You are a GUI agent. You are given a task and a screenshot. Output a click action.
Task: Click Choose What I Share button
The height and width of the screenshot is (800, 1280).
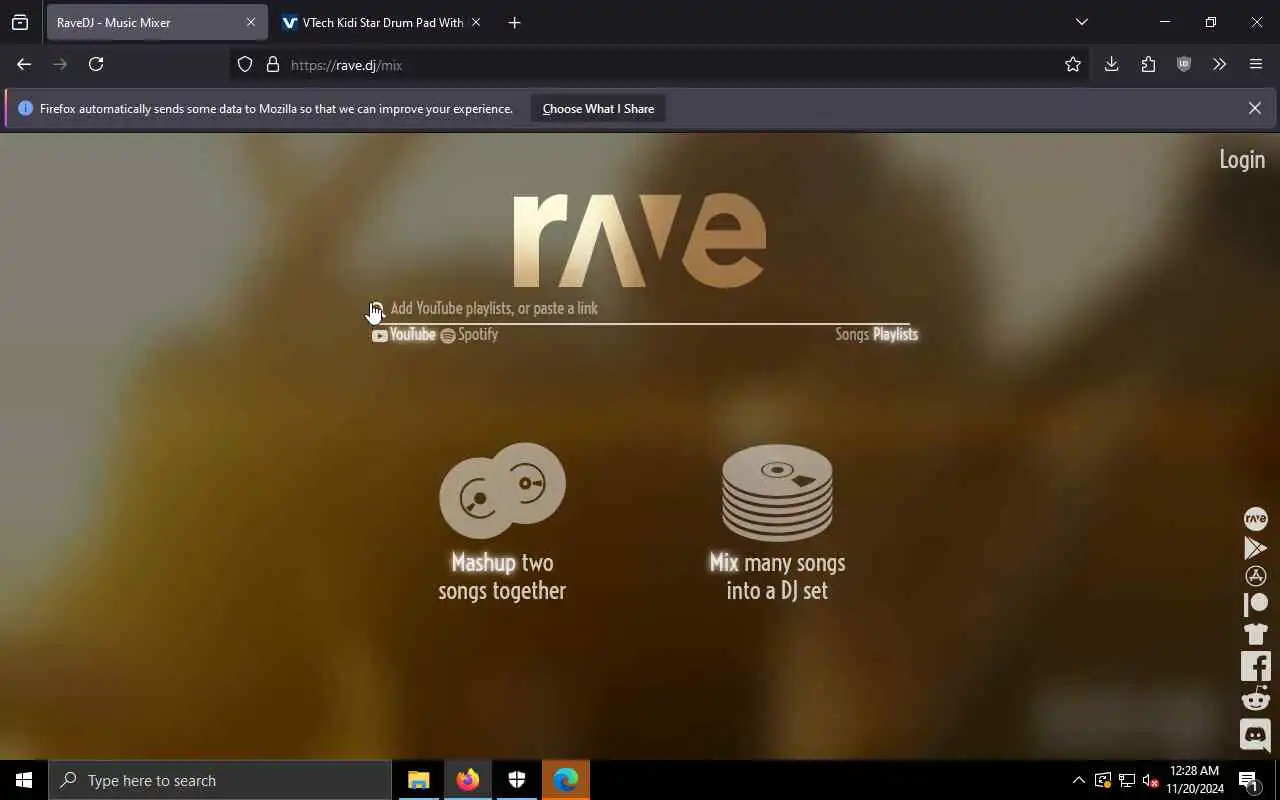598,108
